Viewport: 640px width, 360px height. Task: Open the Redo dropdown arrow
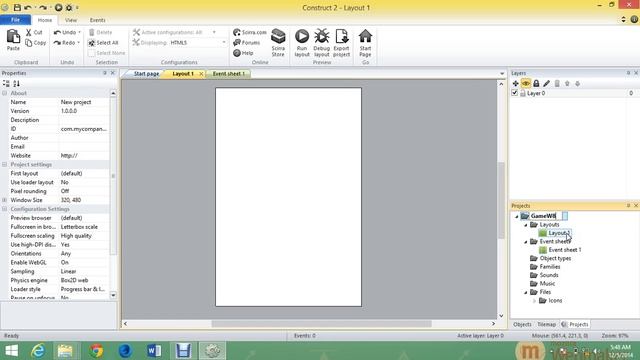pos(78,43)
